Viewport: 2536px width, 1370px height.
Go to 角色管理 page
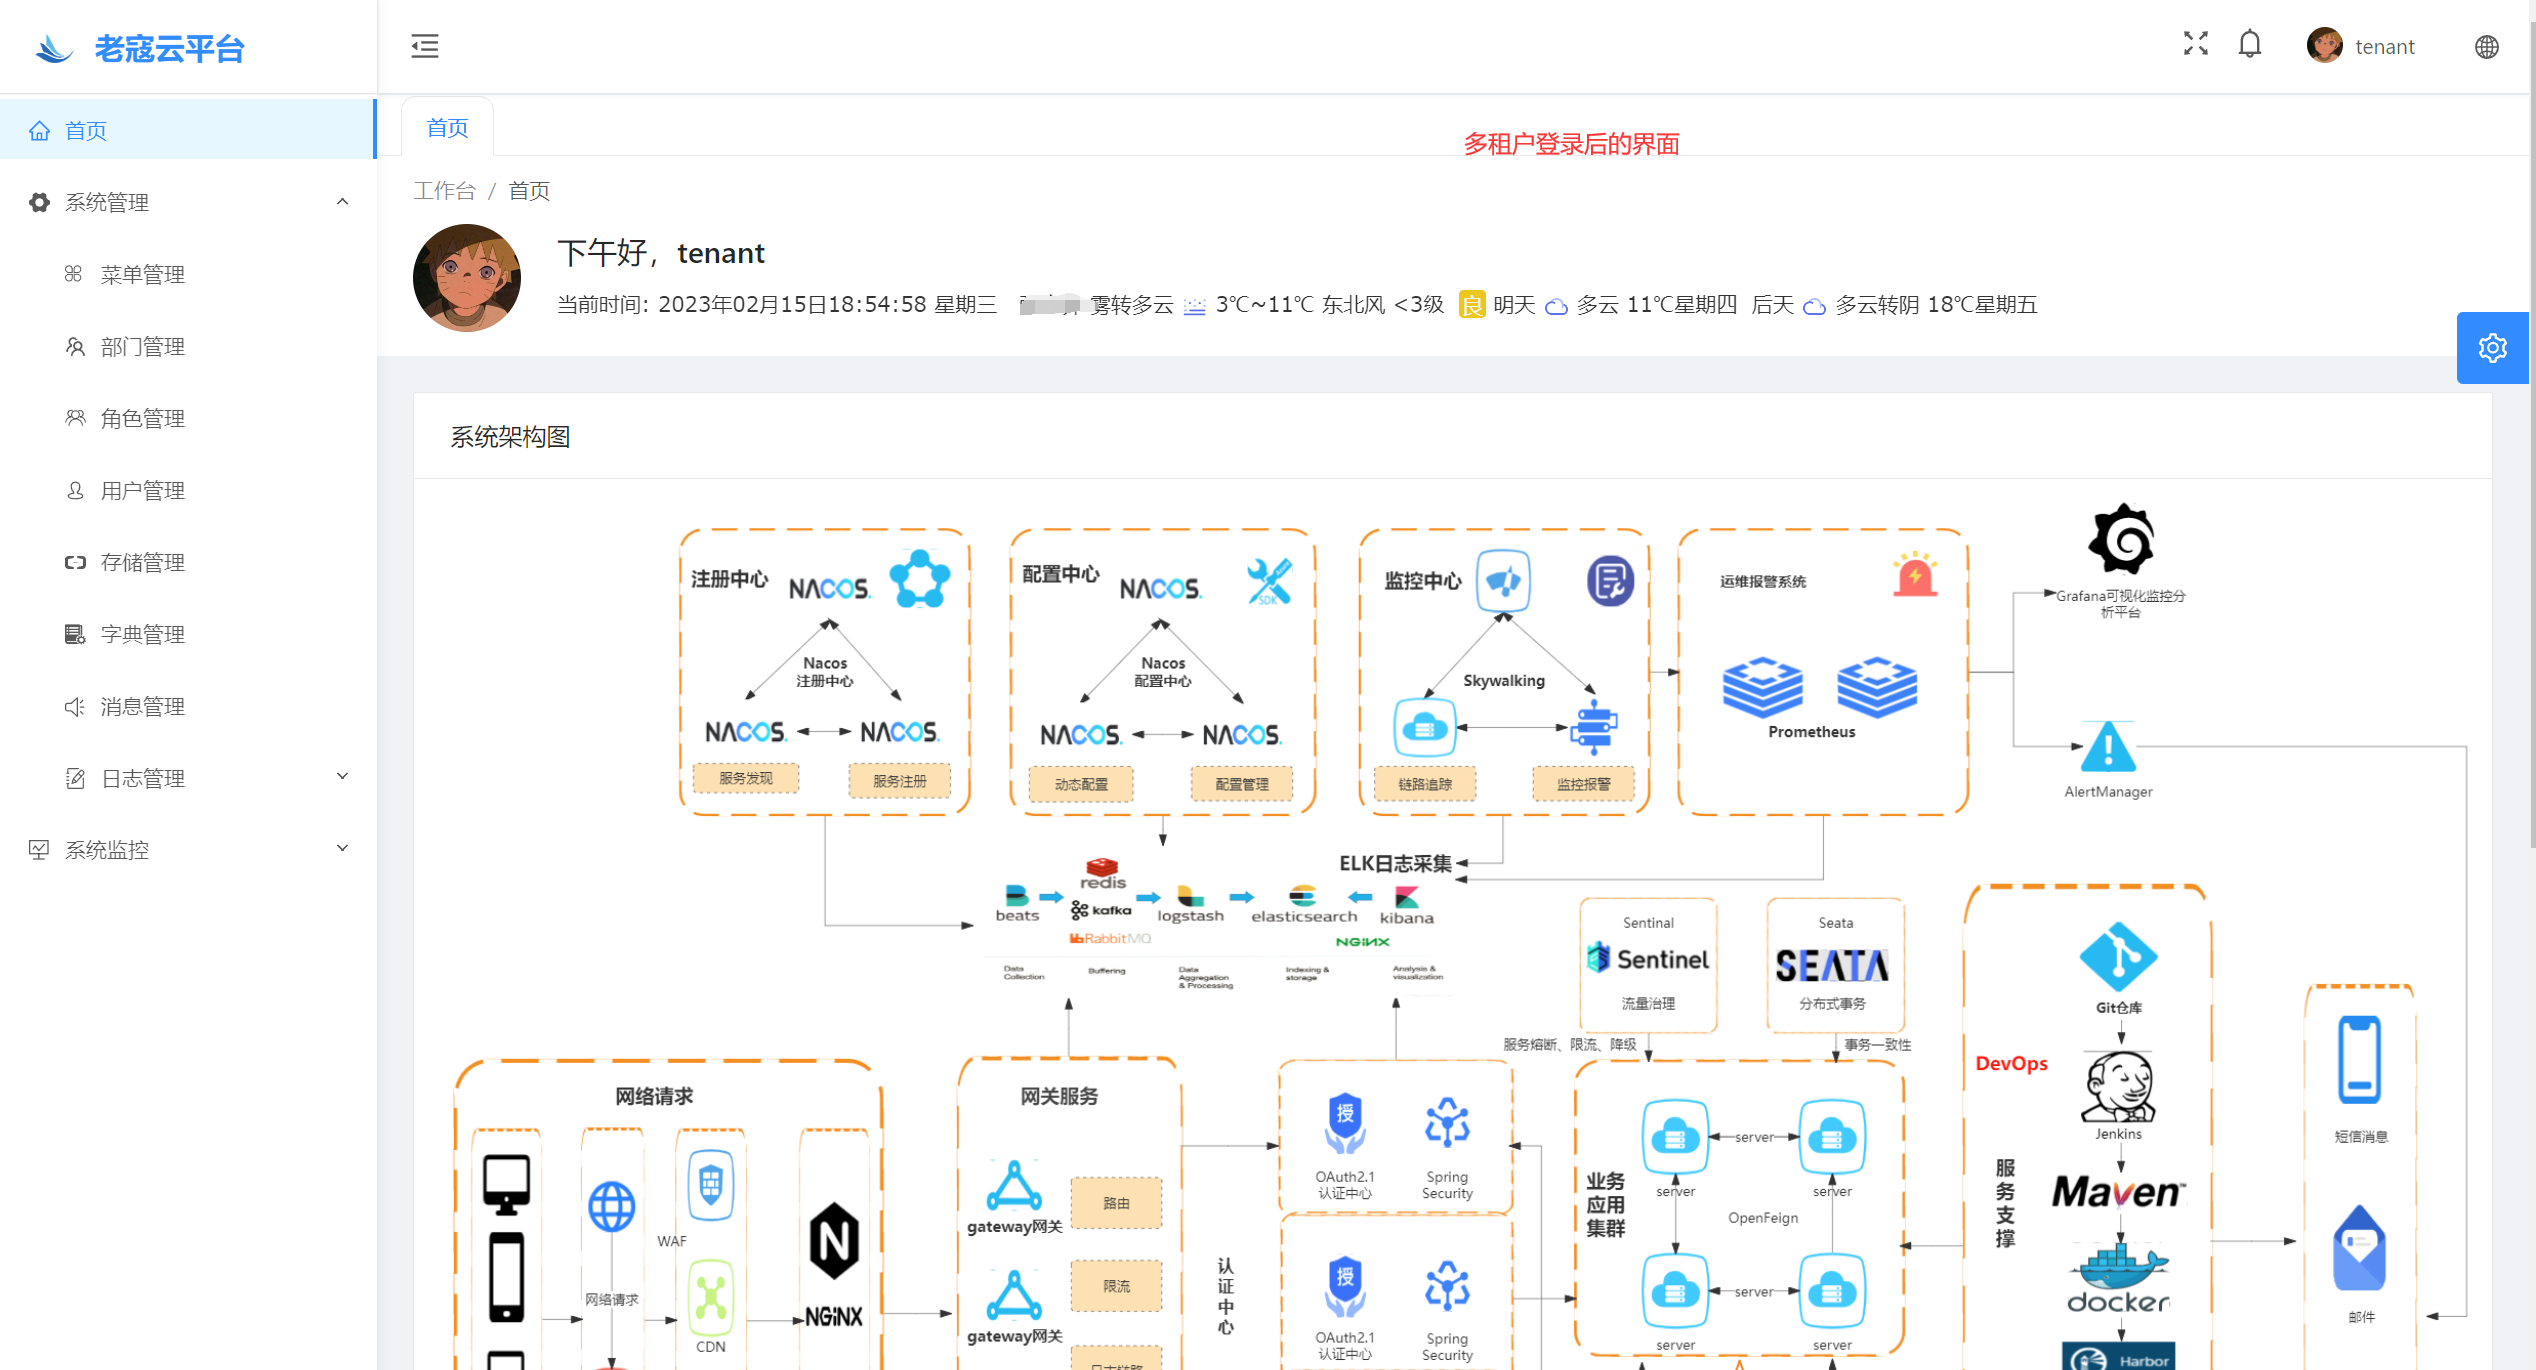pyautogui.click(x=142, y=419)
